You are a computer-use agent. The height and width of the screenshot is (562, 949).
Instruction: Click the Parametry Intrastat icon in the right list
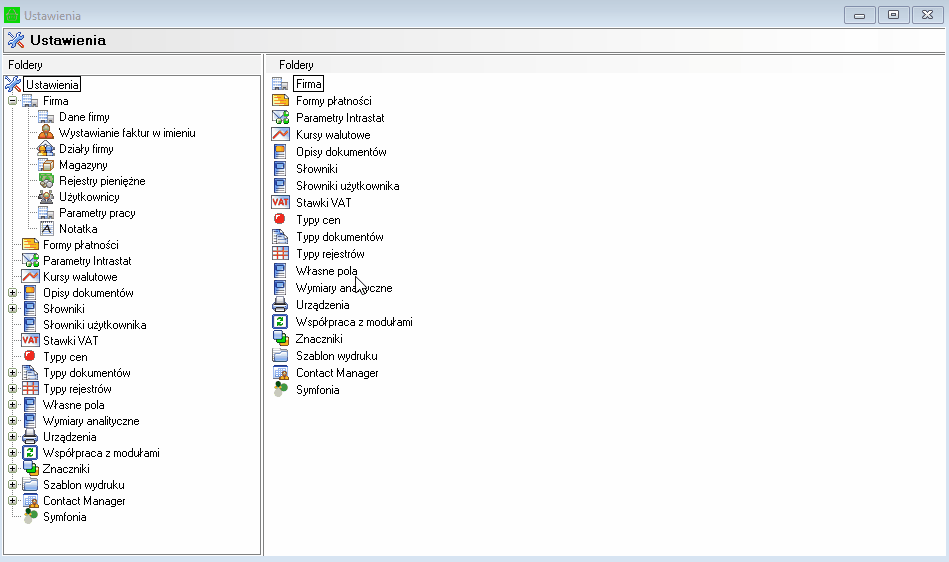coord(280,118)
